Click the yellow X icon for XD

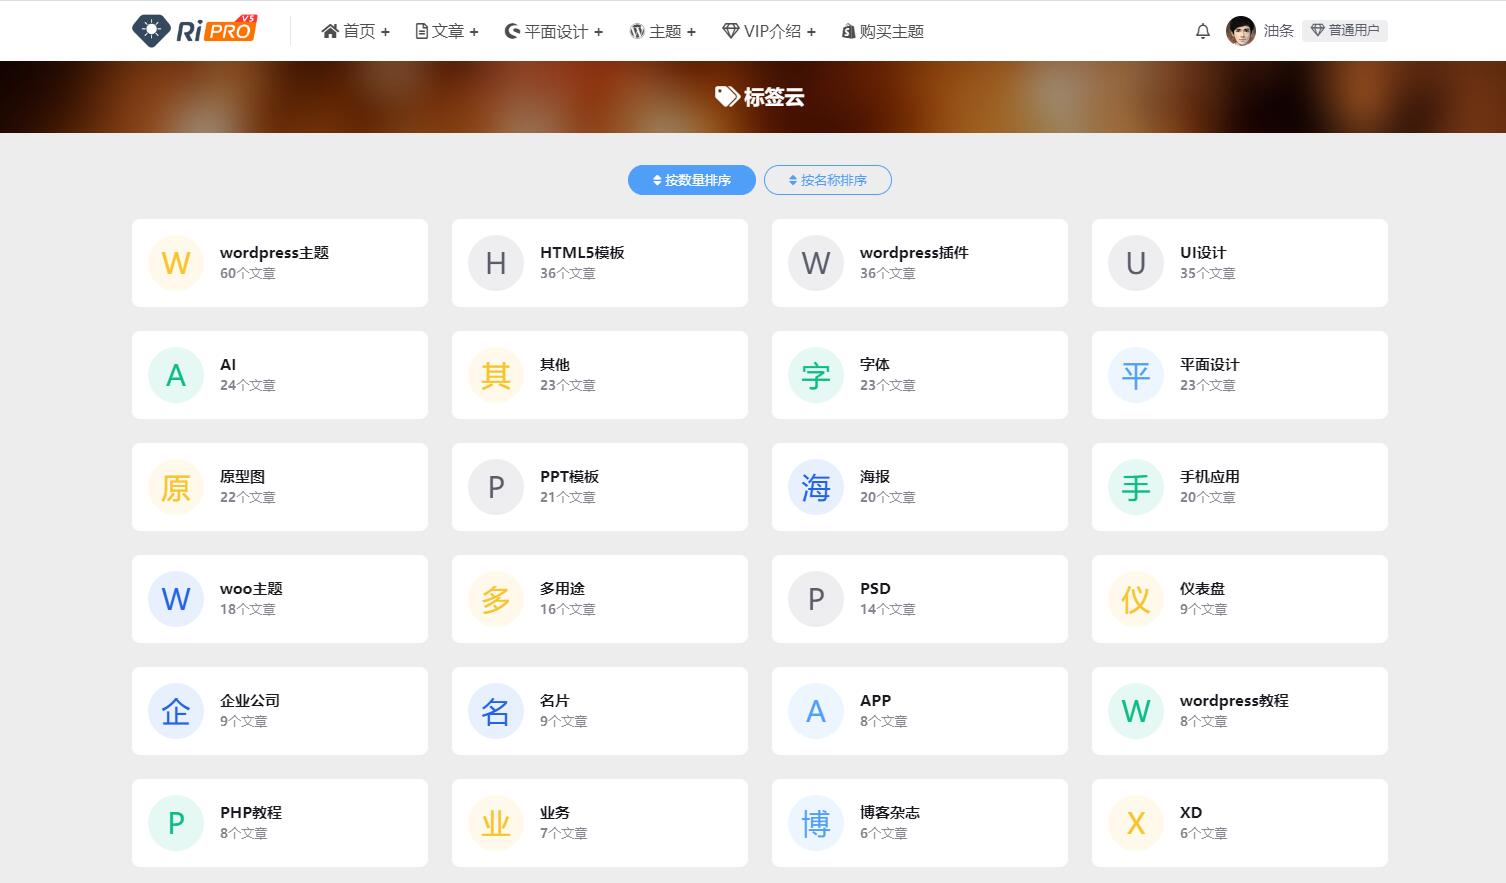[1136, 823]
